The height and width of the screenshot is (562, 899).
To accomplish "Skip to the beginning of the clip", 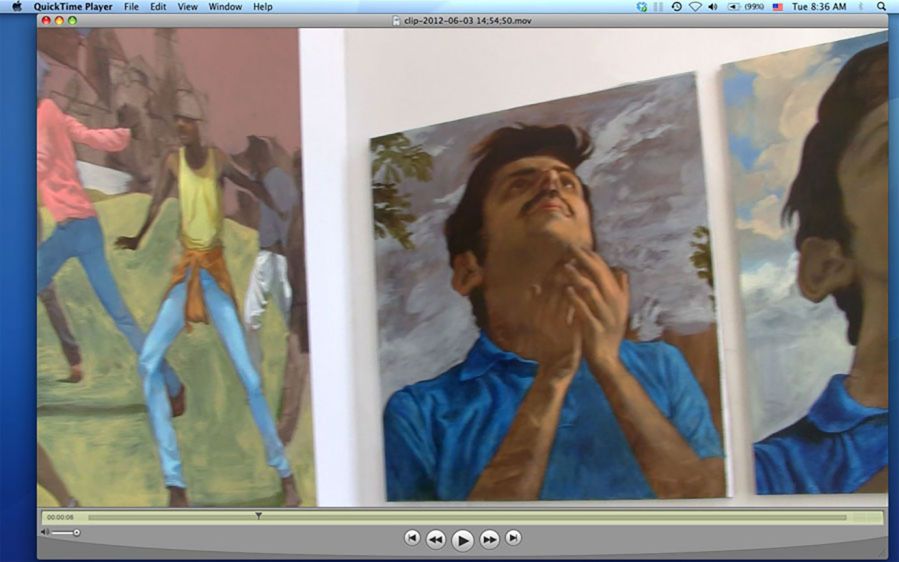I will click(x=412, y=538).
